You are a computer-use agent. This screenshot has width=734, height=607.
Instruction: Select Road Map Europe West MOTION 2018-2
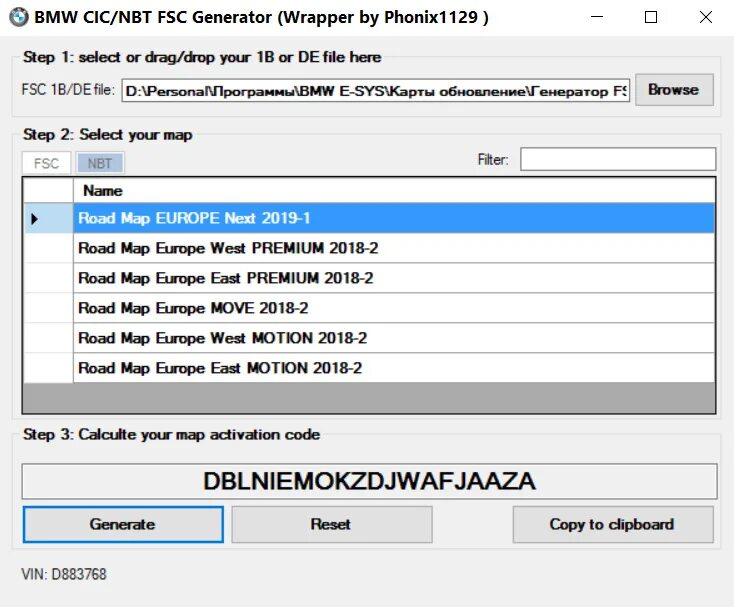coord(394,338)
